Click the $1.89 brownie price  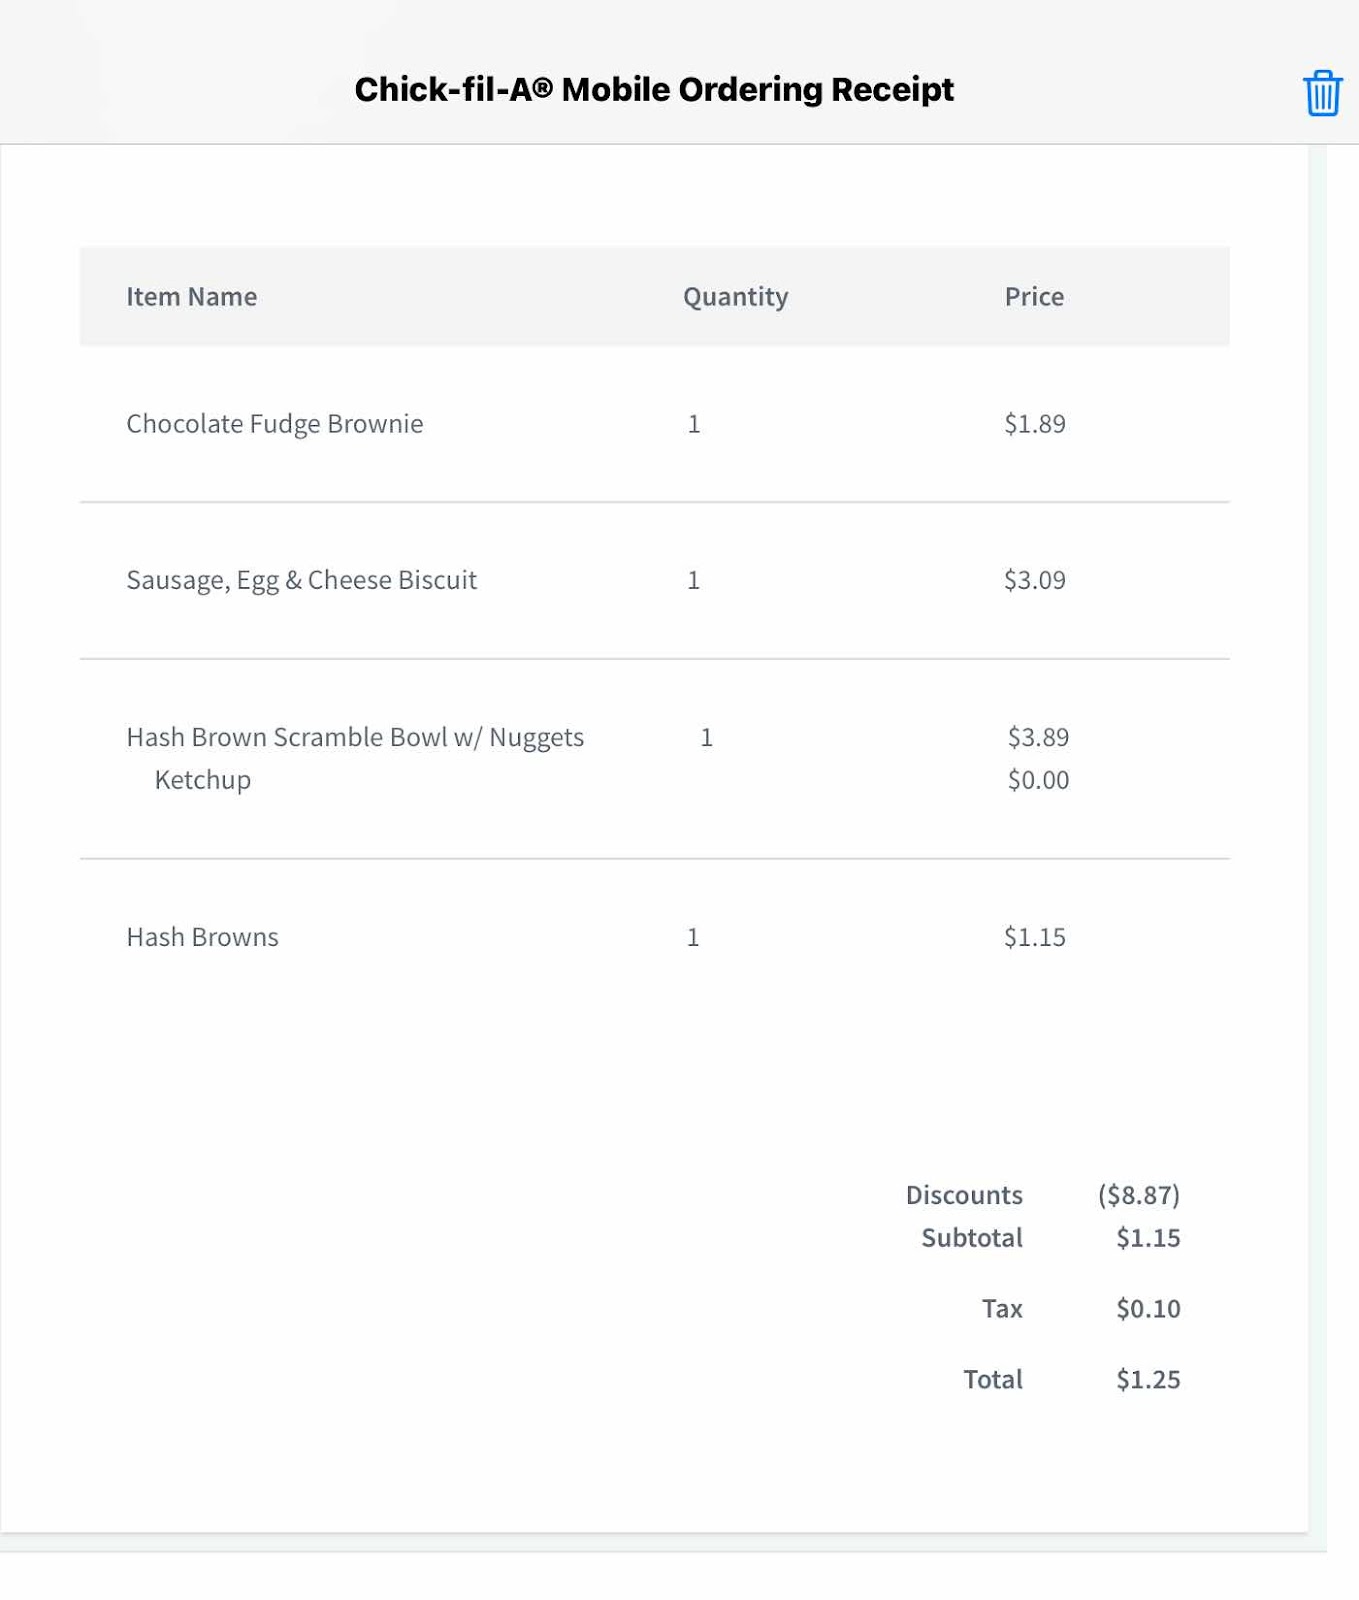point(1034,424)
